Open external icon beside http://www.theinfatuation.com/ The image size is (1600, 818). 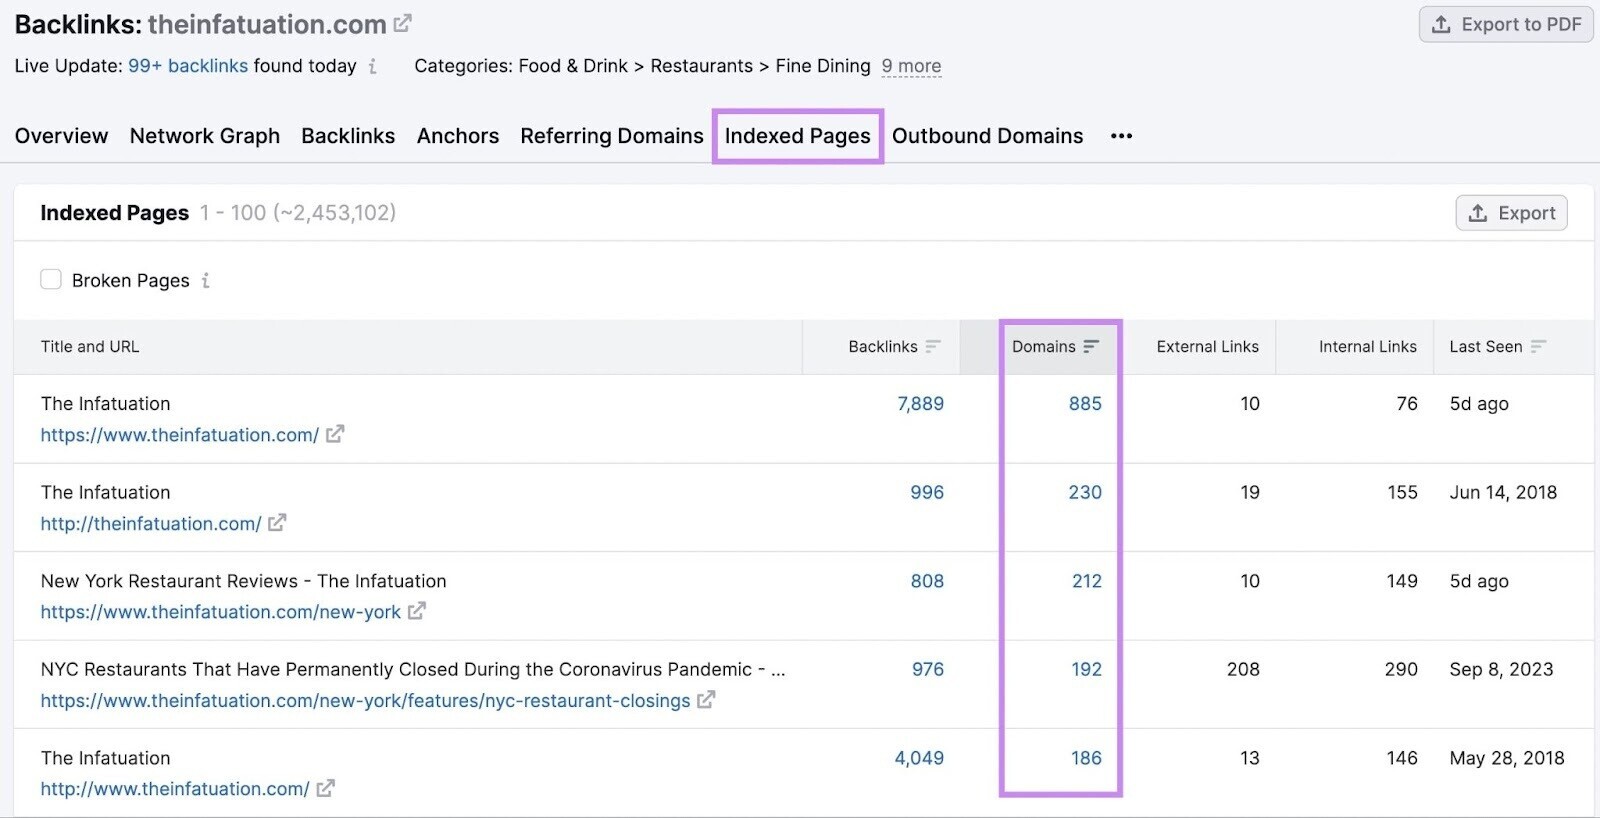(325, 788)
